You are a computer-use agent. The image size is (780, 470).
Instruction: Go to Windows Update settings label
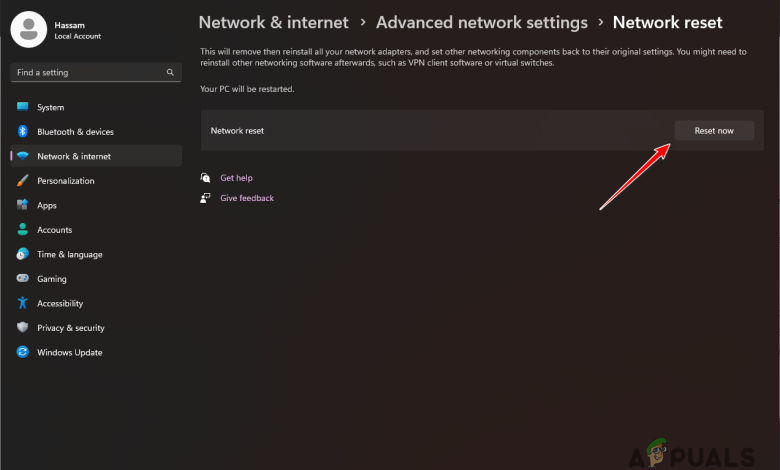70,352
